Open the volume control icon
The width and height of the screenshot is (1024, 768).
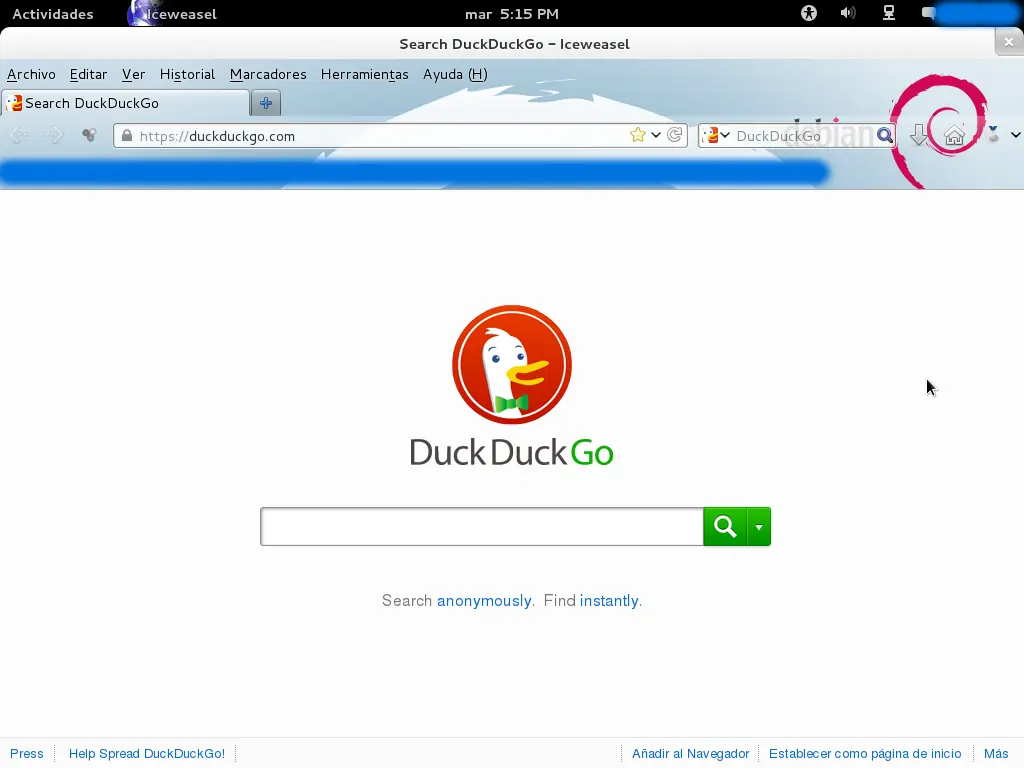pyautogui.click(x=848, y=13)
